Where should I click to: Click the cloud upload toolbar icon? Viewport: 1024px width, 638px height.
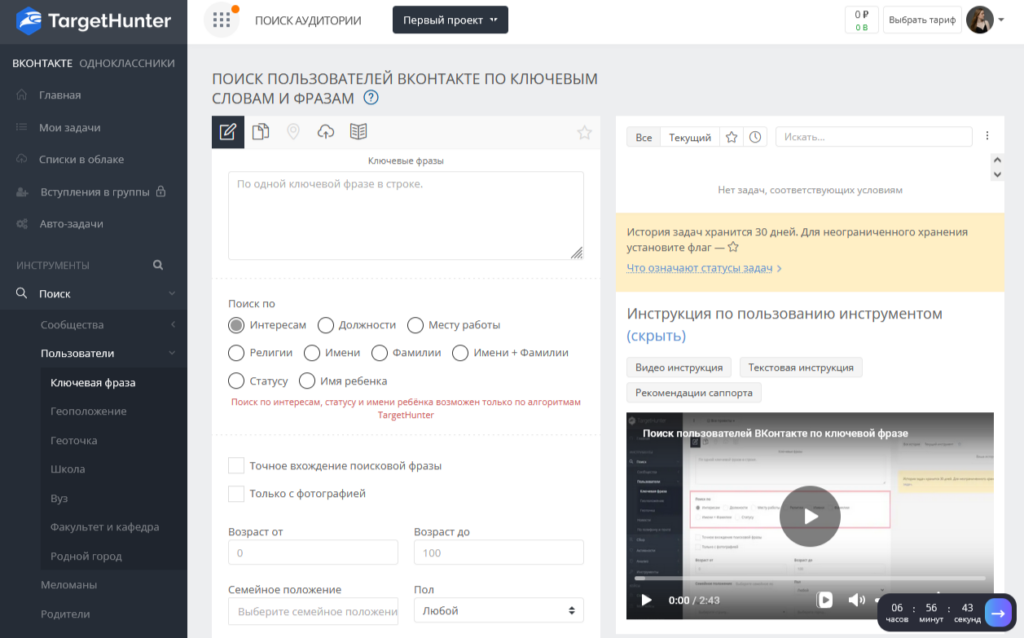(x=325, y=132)
